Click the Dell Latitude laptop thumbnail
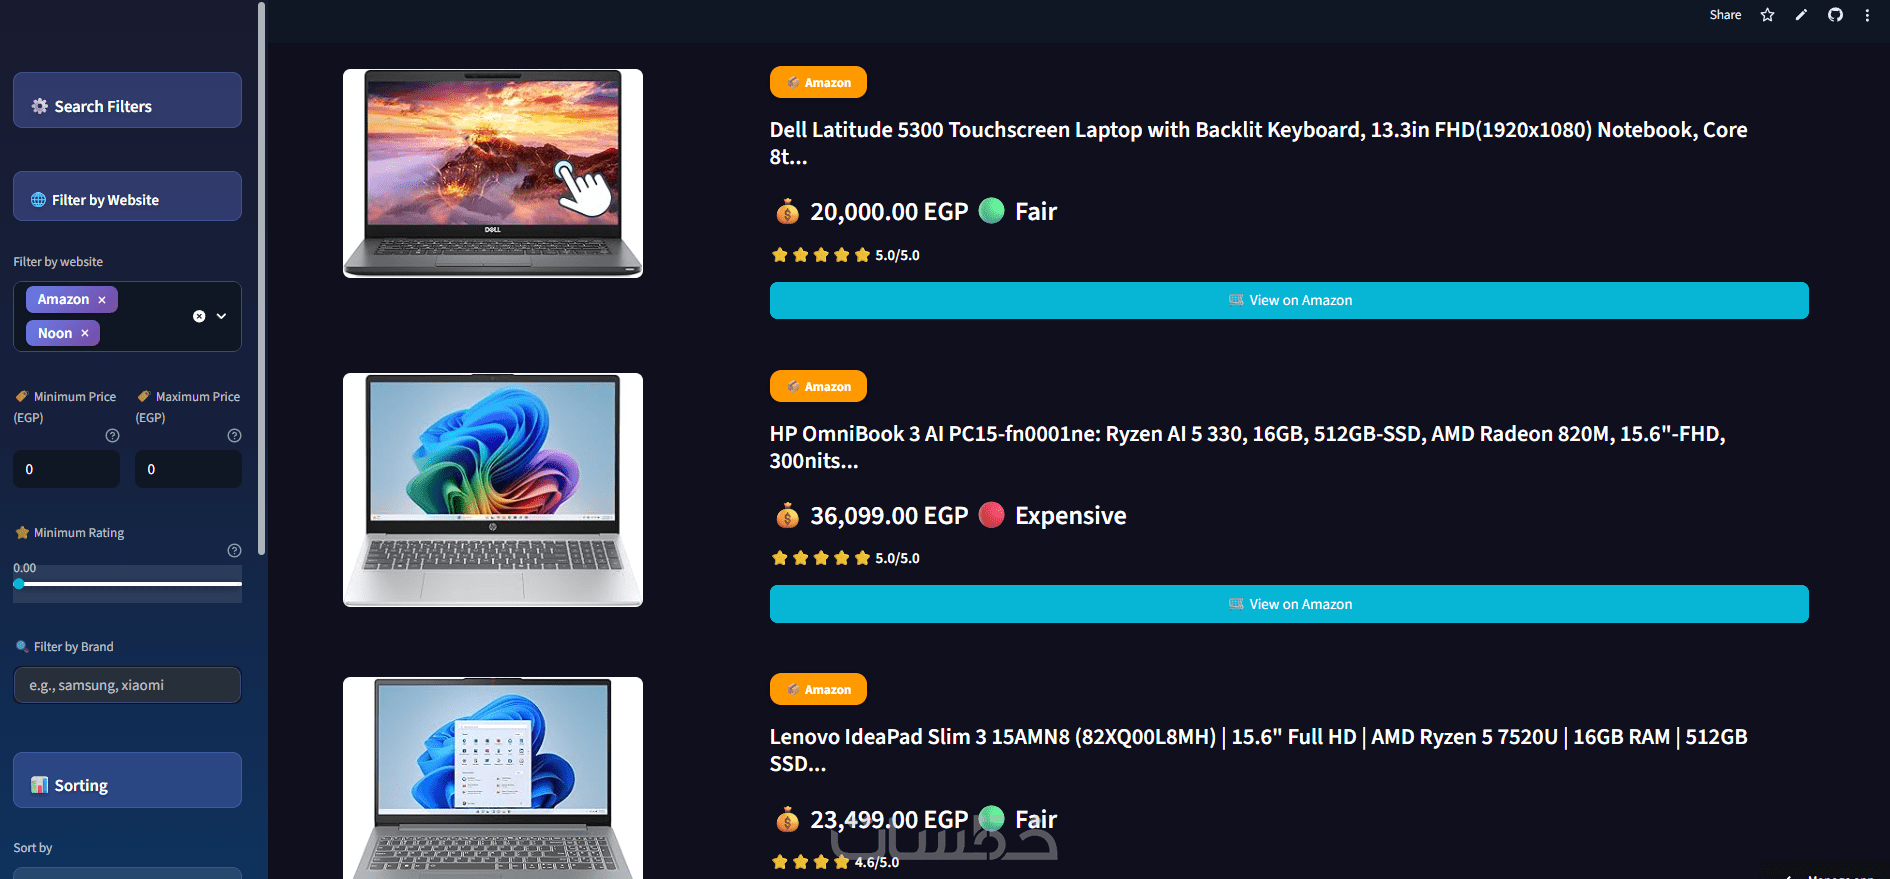The width and height of the screenshot is (1890, 879). (493, 173)
